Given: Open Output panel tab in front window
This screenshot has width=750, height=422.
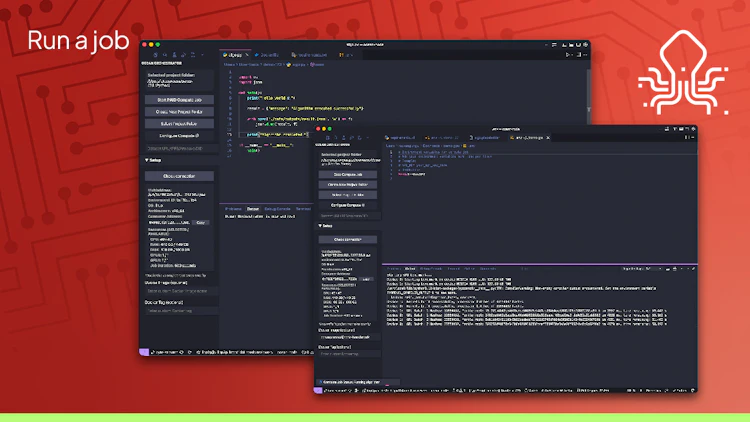Looking at the screenshot, I should (x=410, y=269).
